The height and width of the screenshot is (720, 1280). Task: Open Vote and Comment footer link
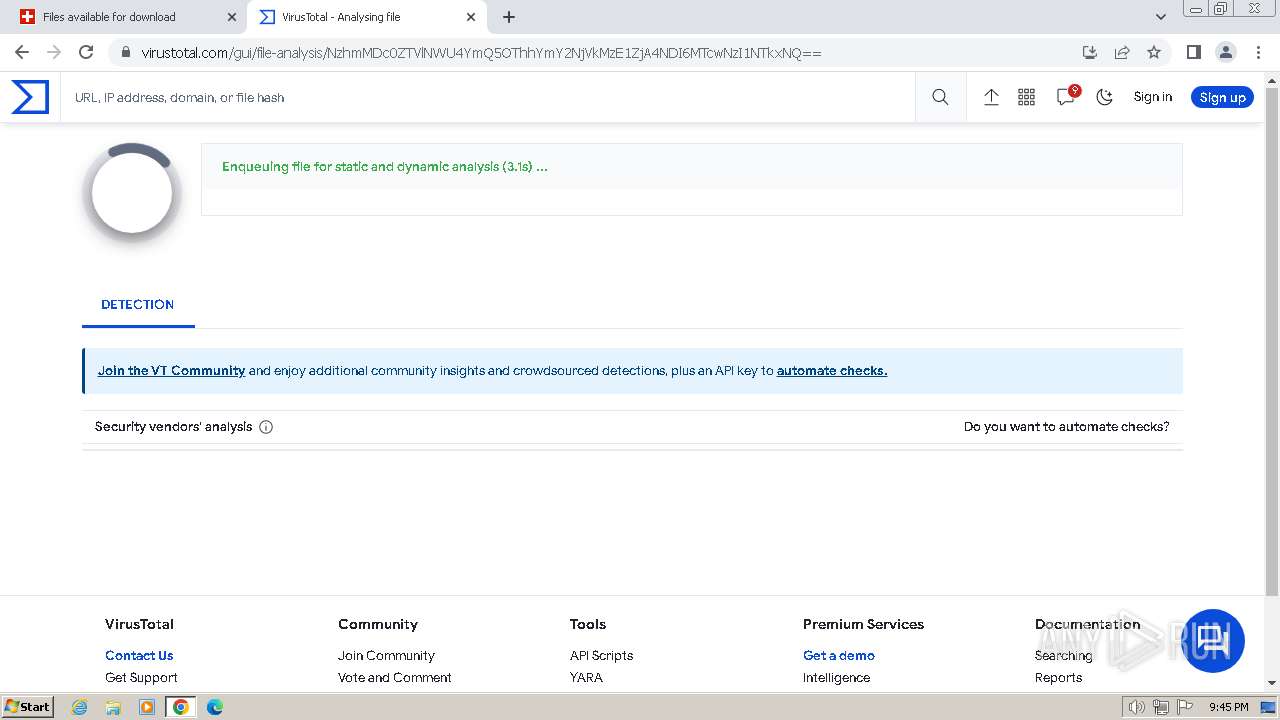(395, 677)
